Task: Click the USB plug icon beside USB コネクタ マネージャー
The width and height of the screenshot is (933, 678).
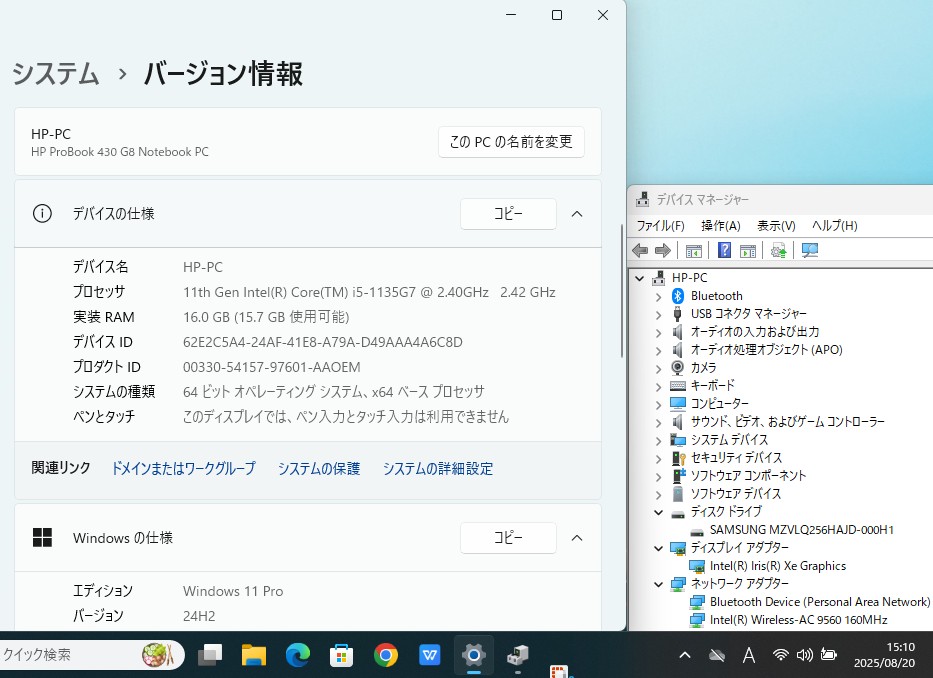Action: 677,314
